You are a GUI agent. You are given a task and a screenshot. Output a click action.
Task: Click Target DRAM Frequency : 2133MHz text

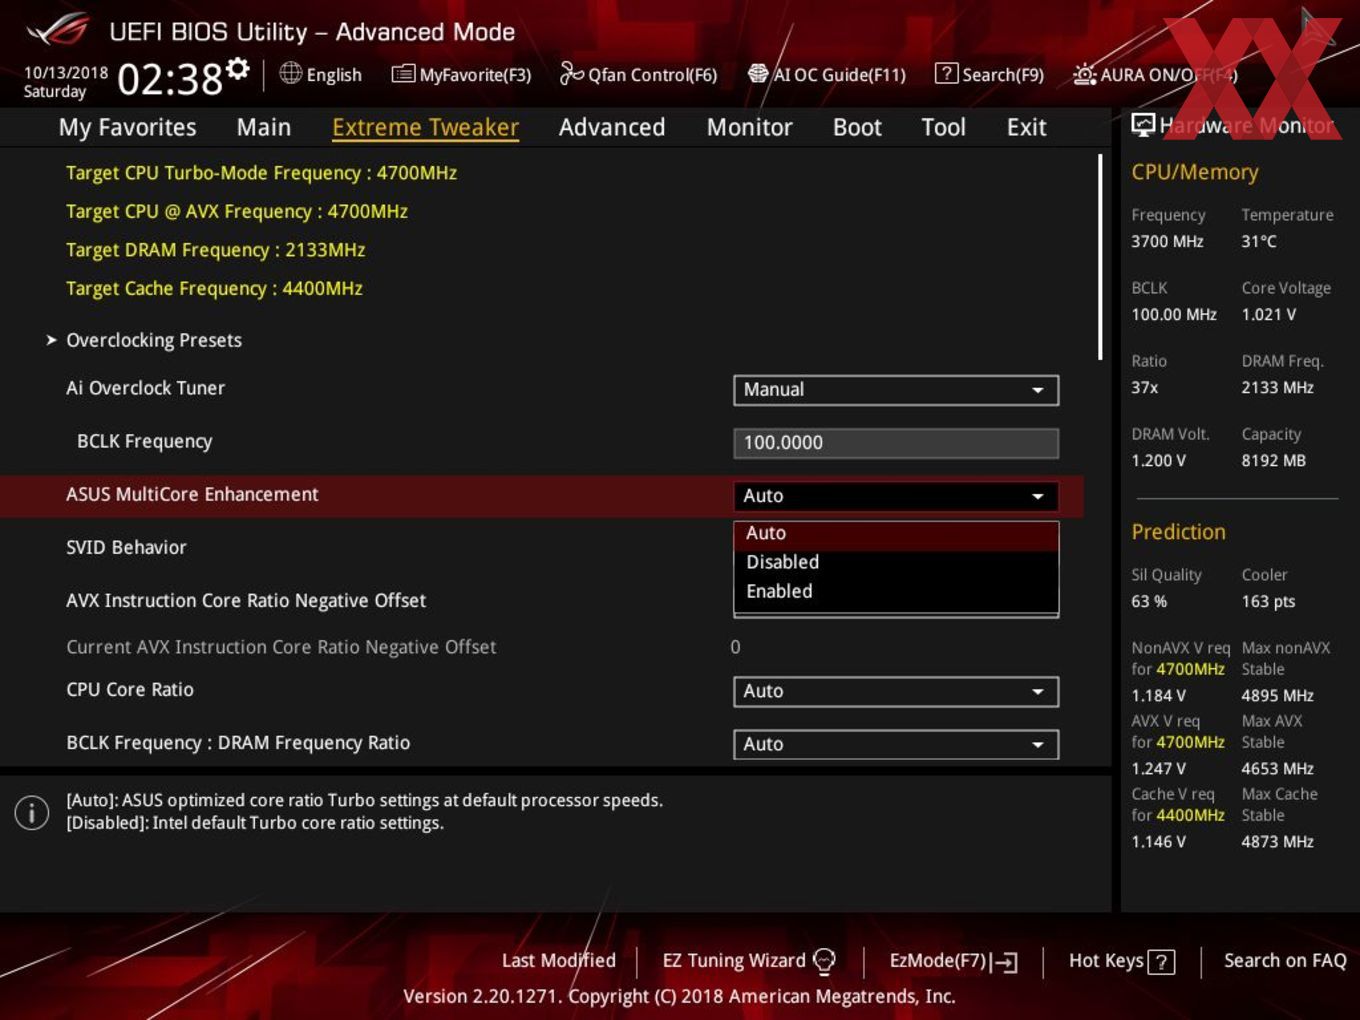215,250
